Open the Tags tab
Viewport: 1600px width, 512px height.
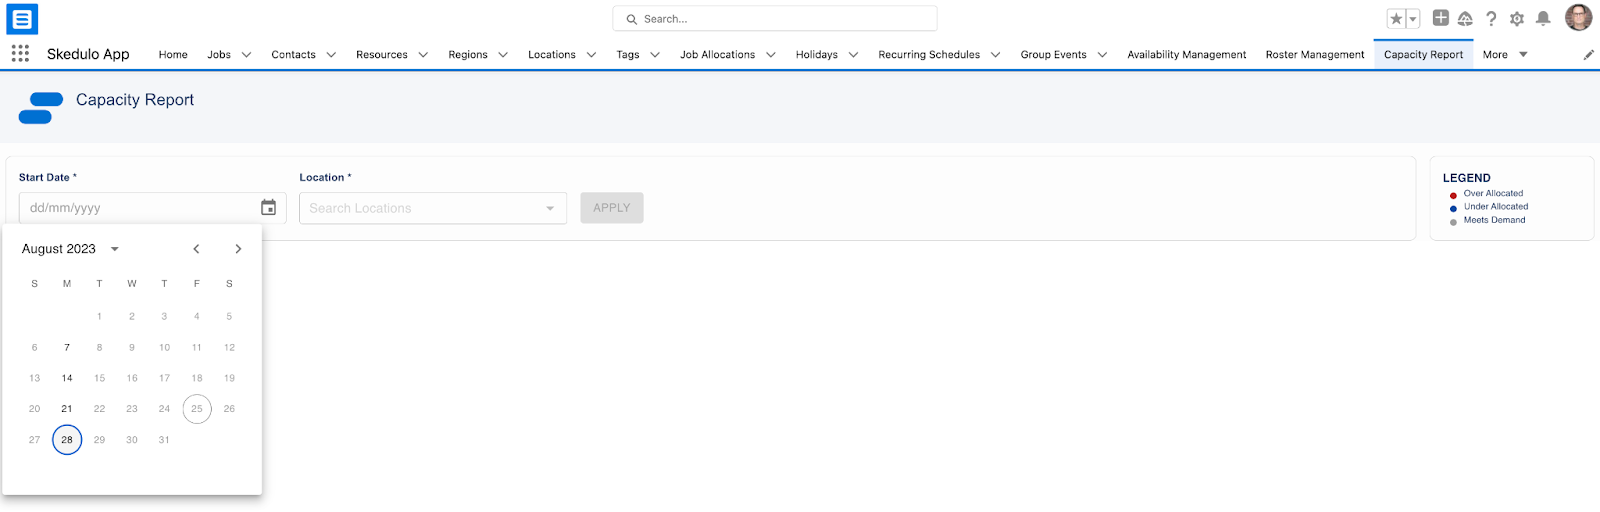pyautogui.click(x=628, y=55)
